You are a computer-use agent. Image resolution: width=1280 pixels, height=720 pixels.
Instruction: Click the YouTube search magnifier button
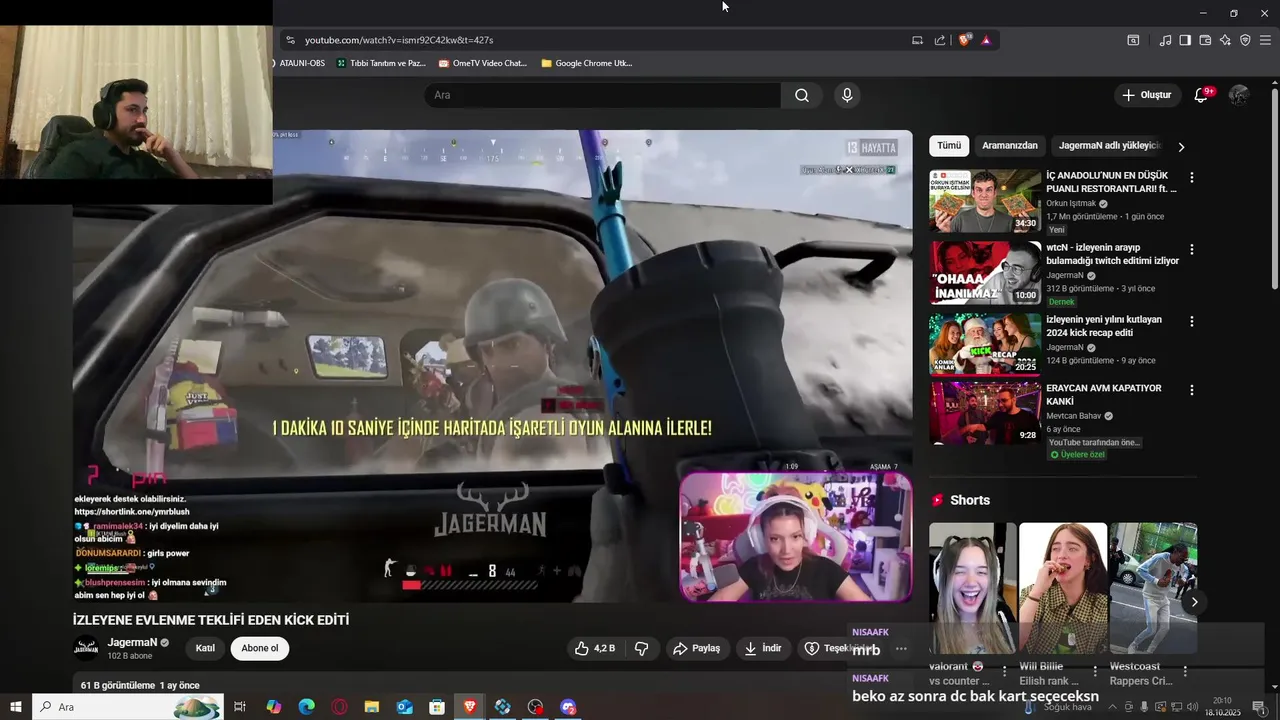802,95
